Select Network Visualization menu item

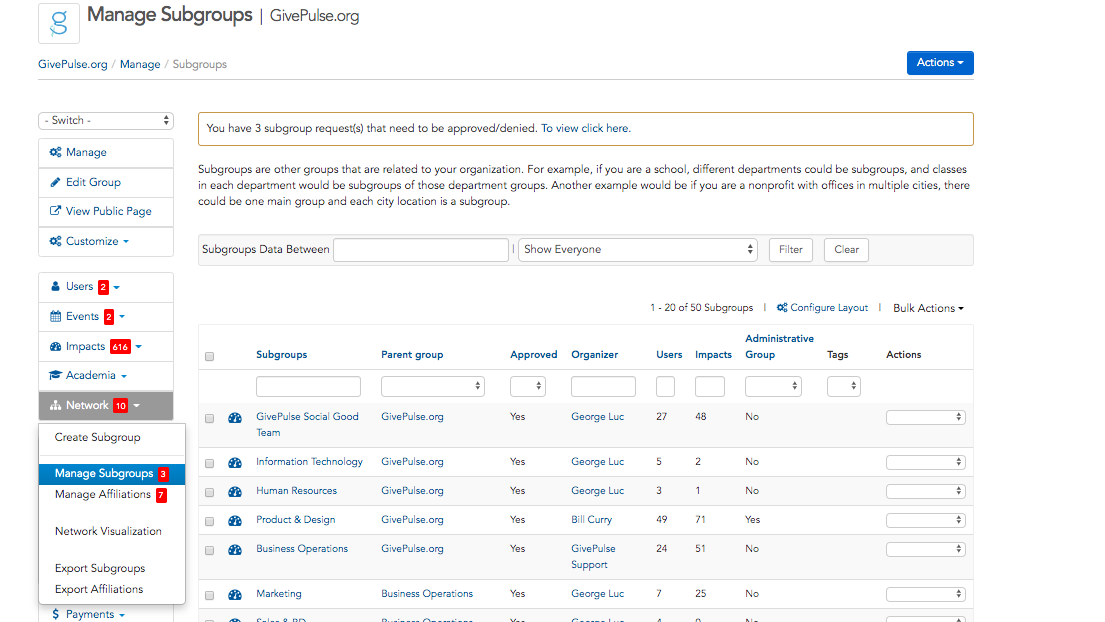pyautogui.click(x=109, y=531)
